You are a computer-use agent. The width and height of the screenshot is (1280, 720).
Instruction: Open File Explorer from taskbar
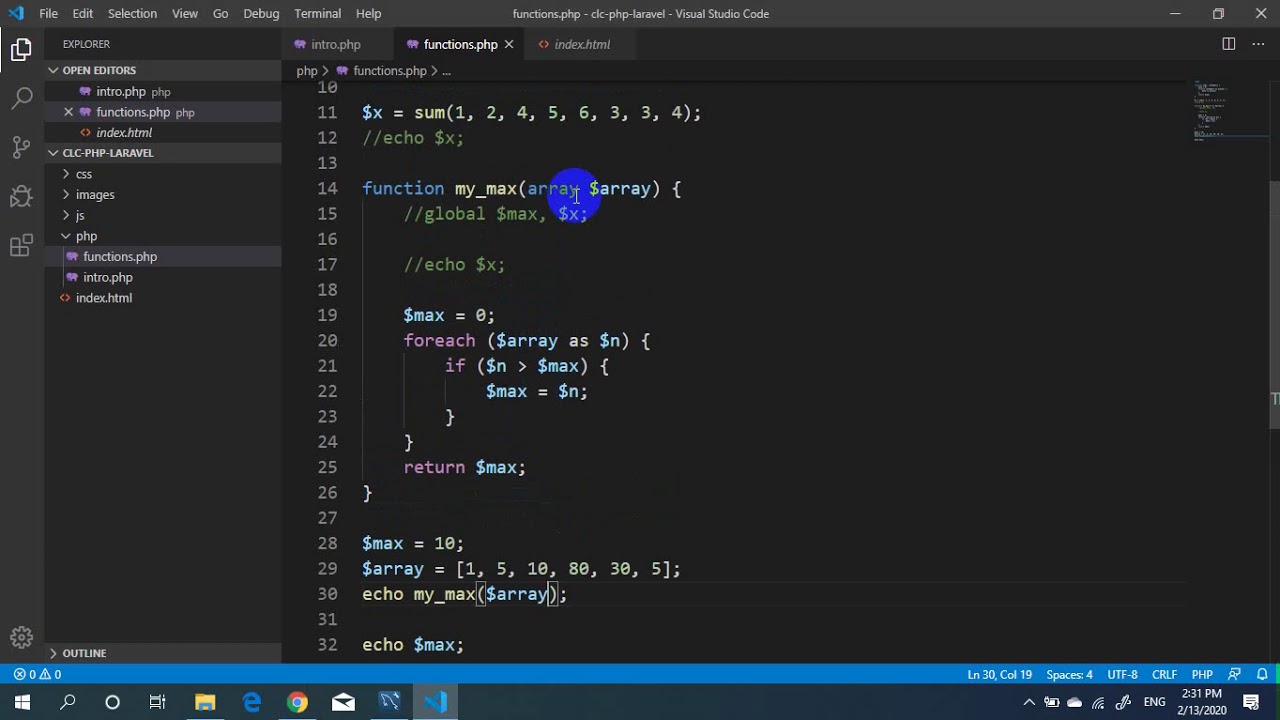205,702
